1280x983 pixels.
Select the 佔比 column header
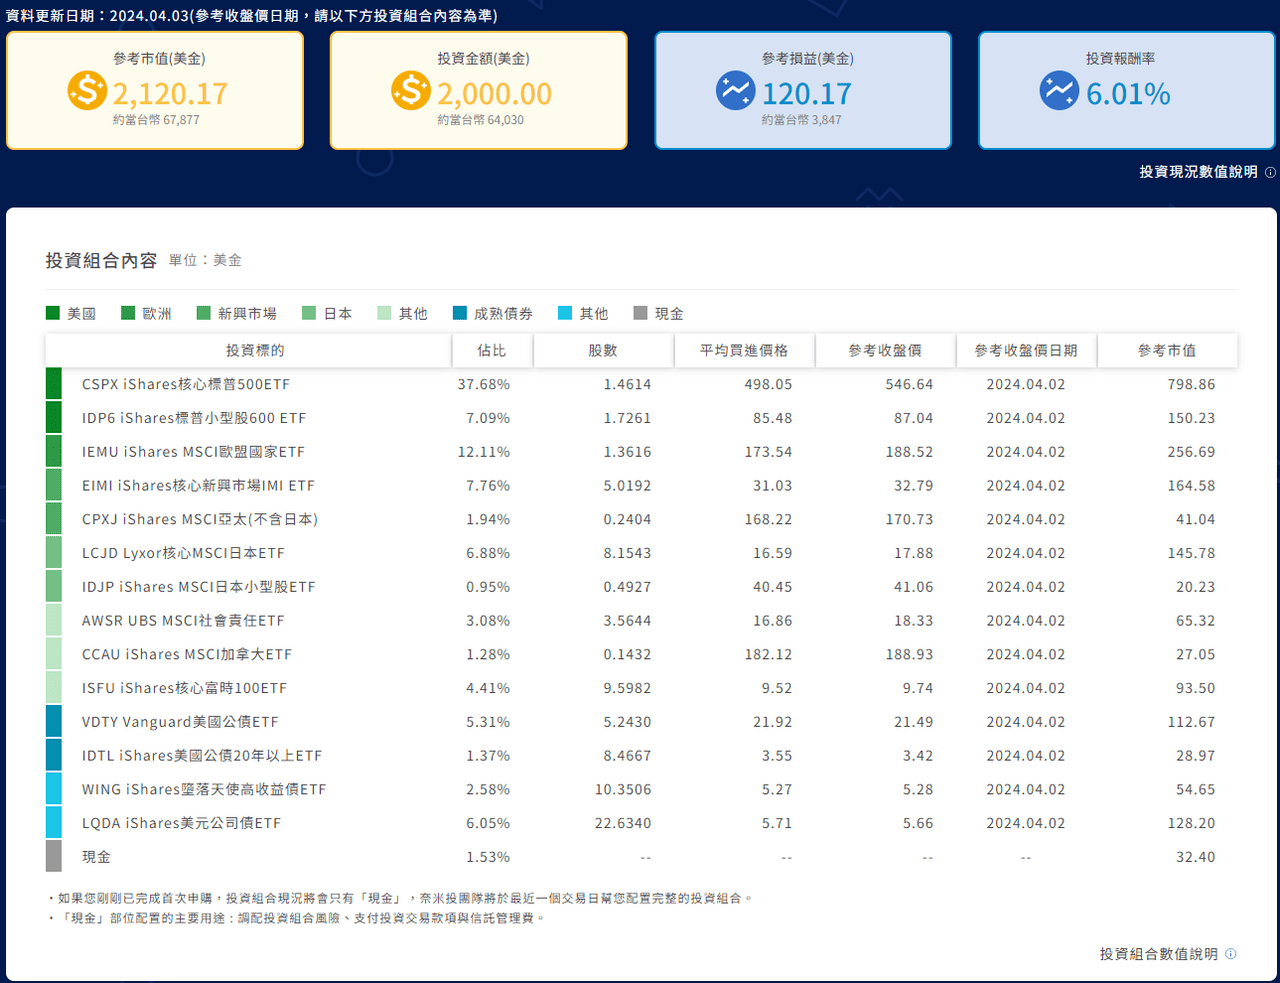pos(491,350)
